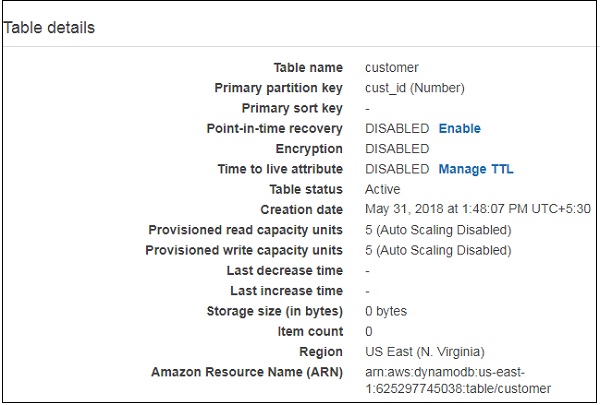Click the Table status value Active
600x405 pixels.
click(382, 189)
